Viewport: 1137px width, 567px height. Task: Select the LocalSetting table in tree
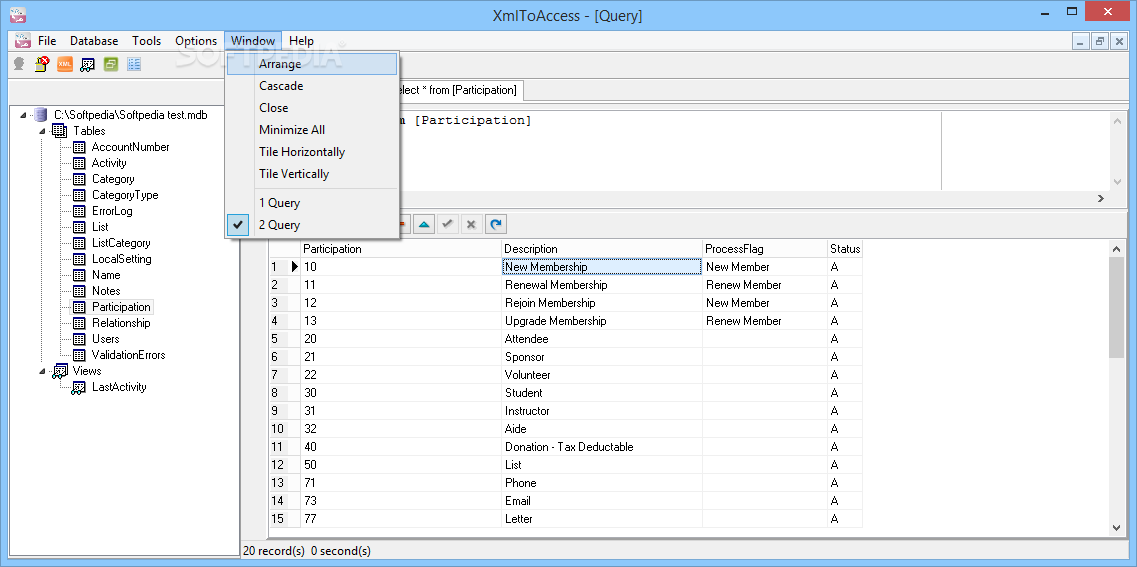click(x=121, y=259)
